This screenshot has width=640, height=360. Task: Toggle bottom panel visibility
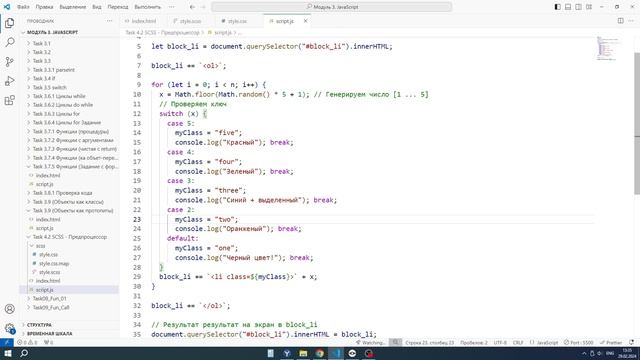click(568, 7)
